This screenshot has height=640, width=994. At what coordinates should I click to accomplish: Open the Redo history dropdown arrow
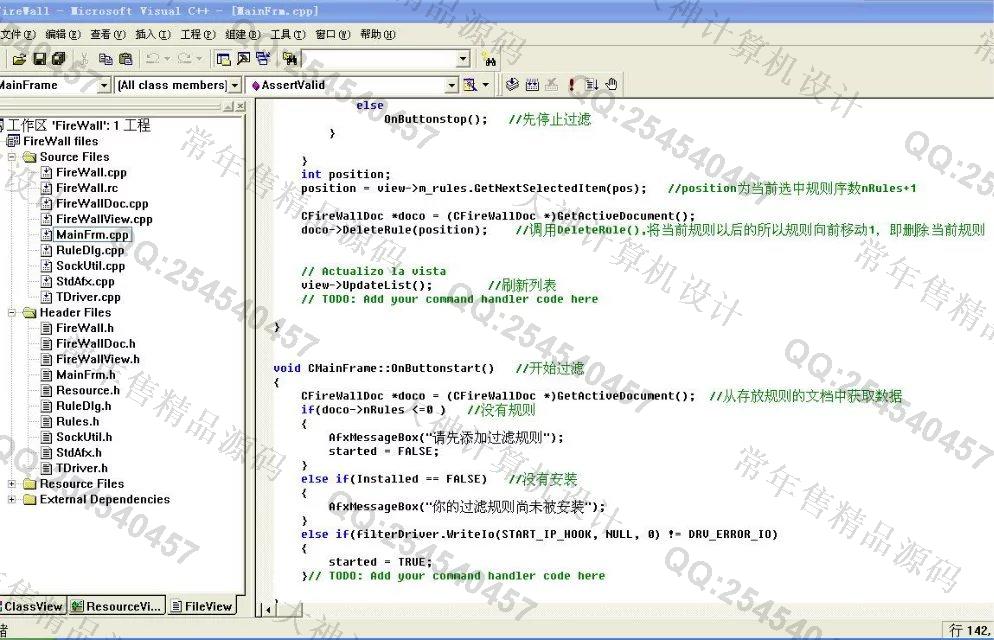[198, 59]
